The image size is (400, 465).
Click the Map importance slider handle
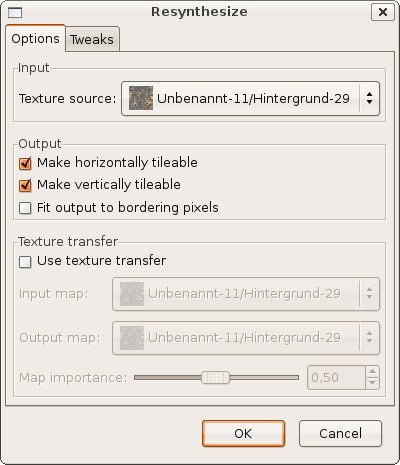[216, 377]
